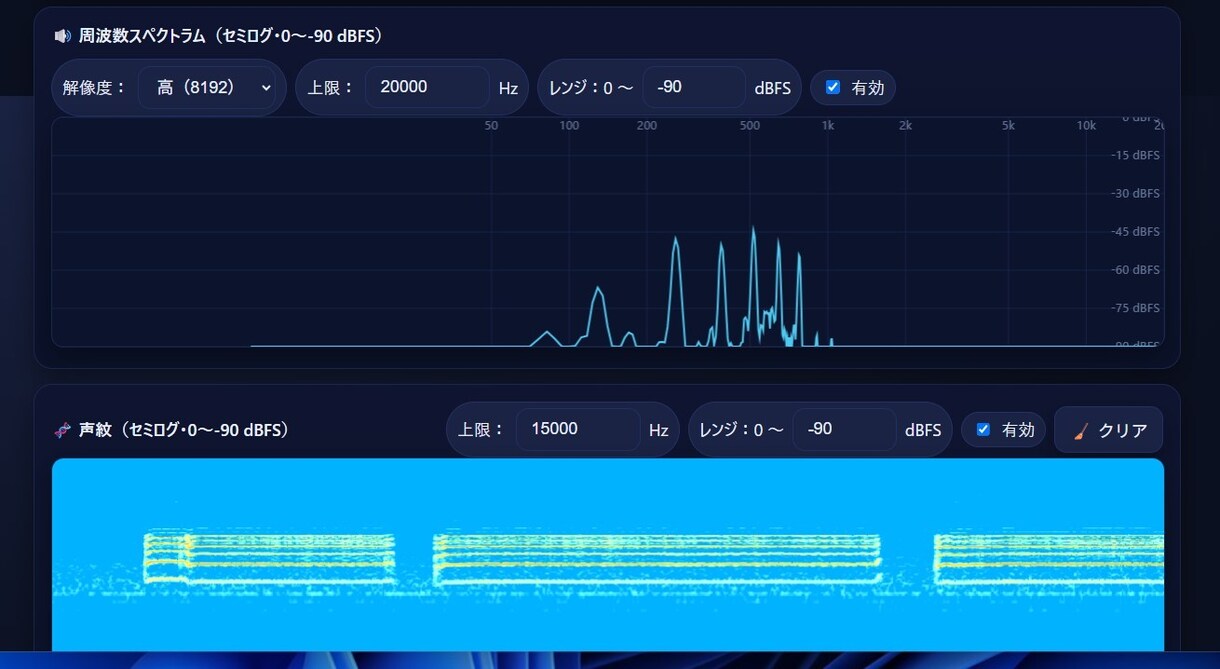
Task: Click the 2k frequency axis label
Action: (x=905, y=126)
